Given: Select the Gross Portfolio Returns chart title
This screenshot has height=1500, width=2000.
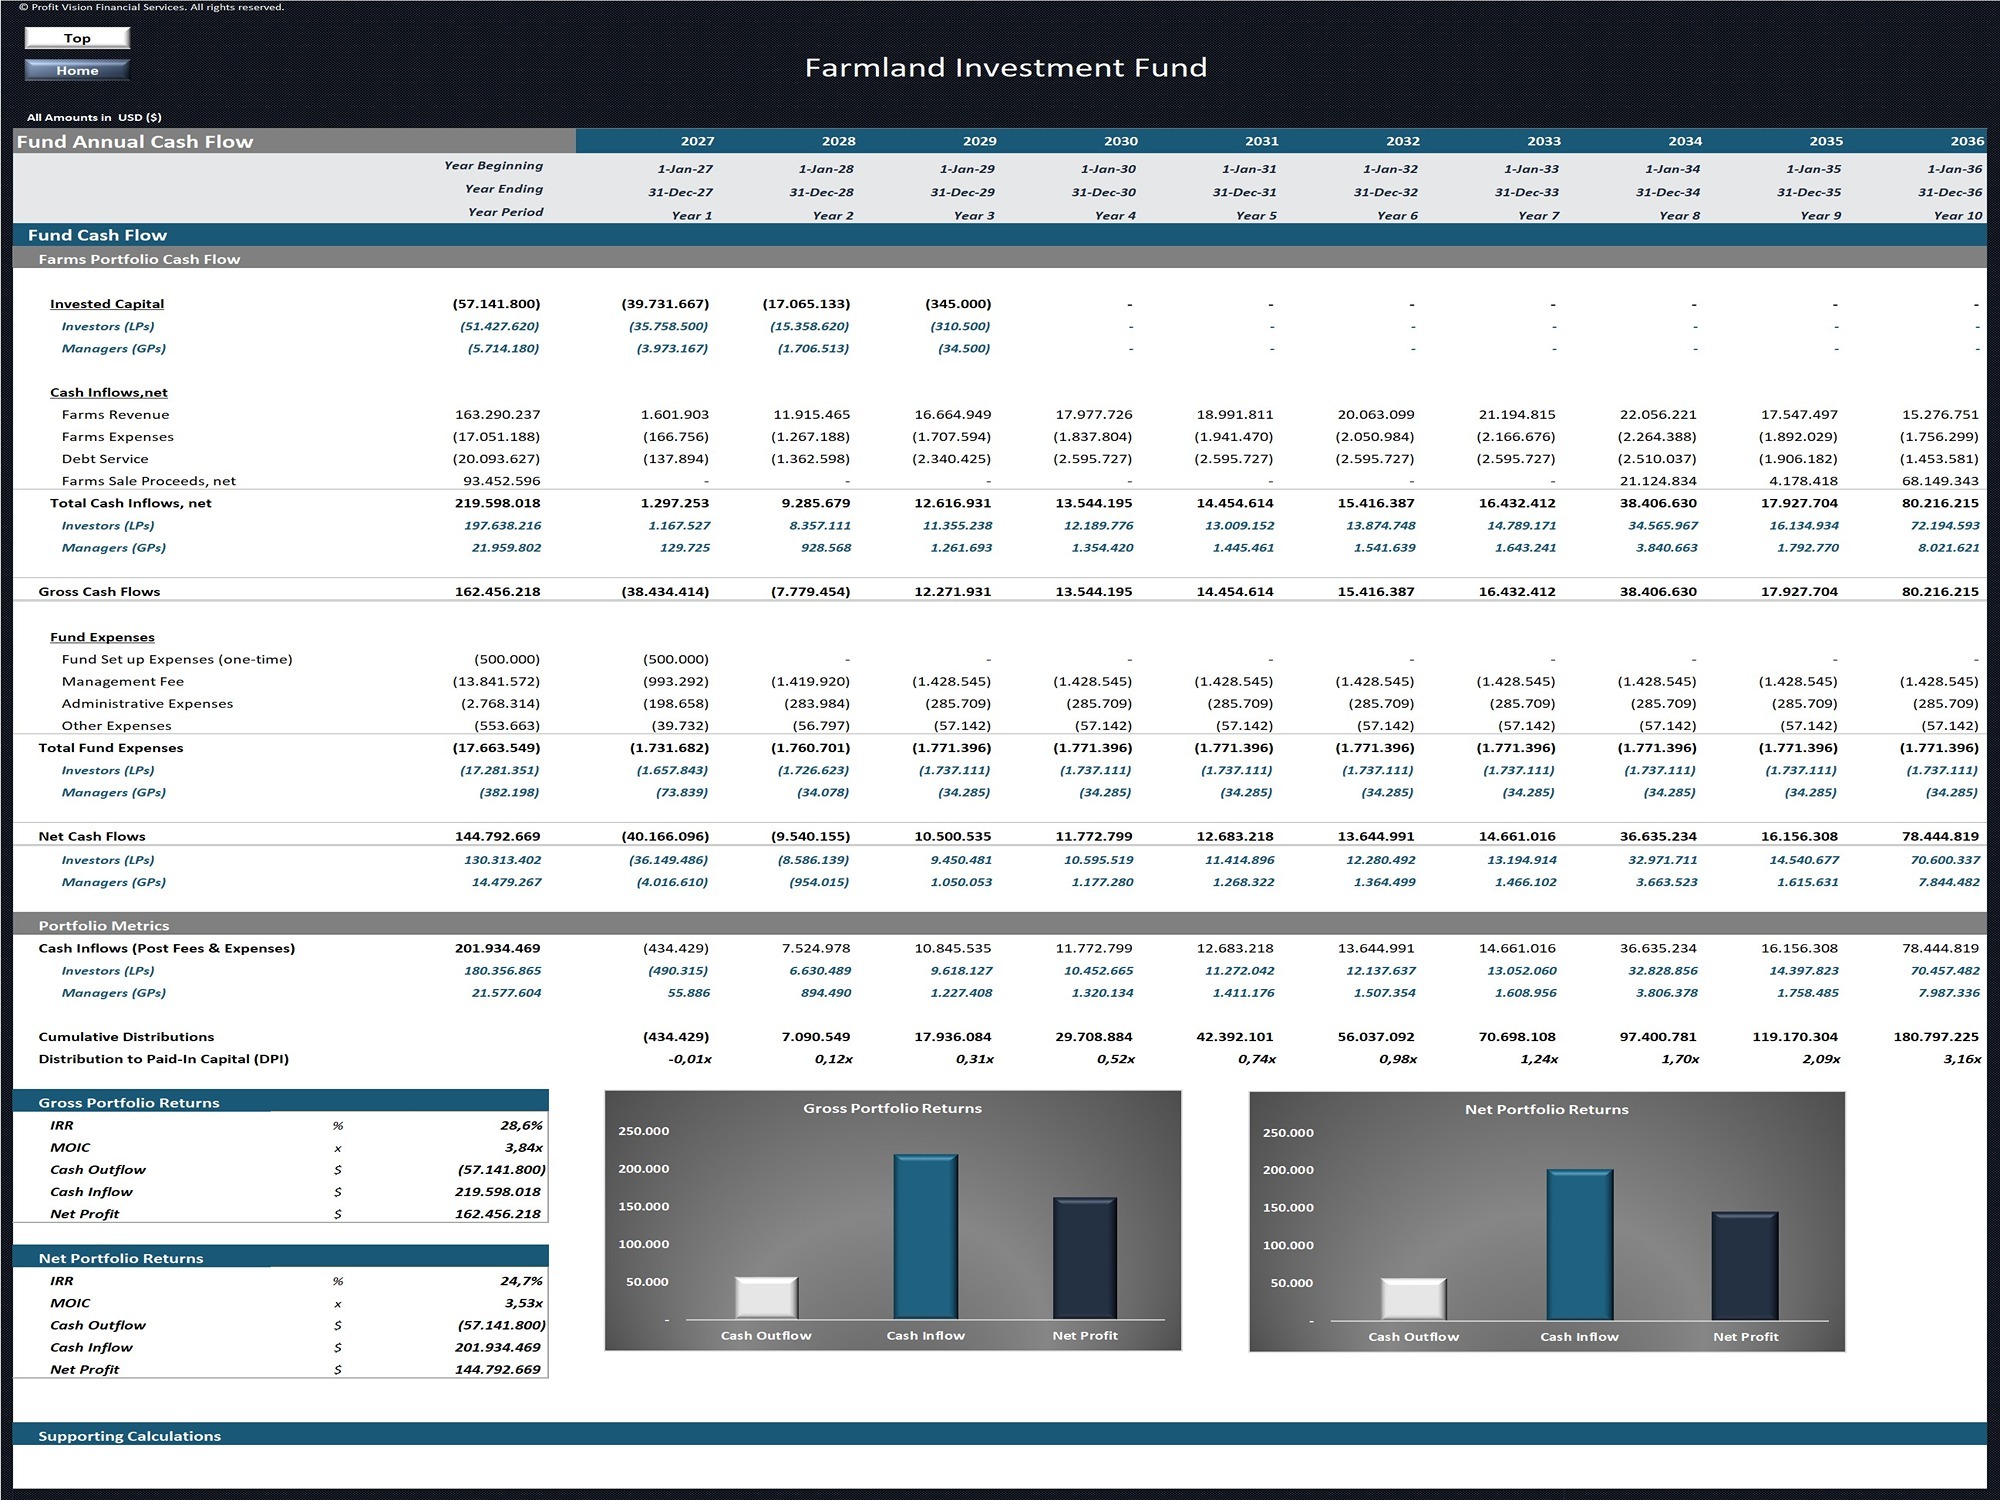Looking at the screenshot, I should pos(892,1108).
